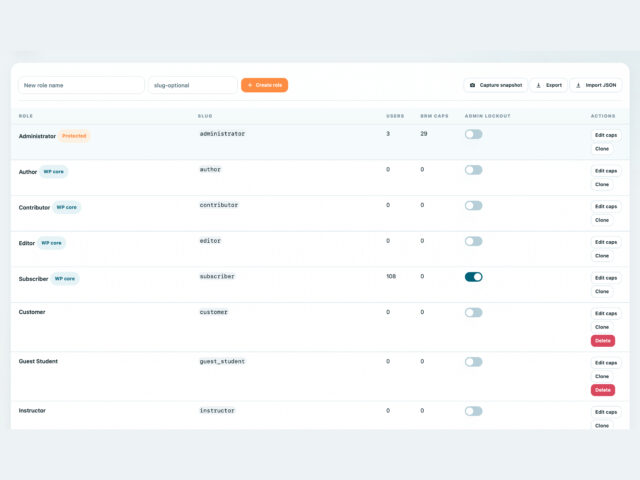Click the Instructor role name
Screen dimensions: 640x480
pyautogui.click(x=32, y=411)
